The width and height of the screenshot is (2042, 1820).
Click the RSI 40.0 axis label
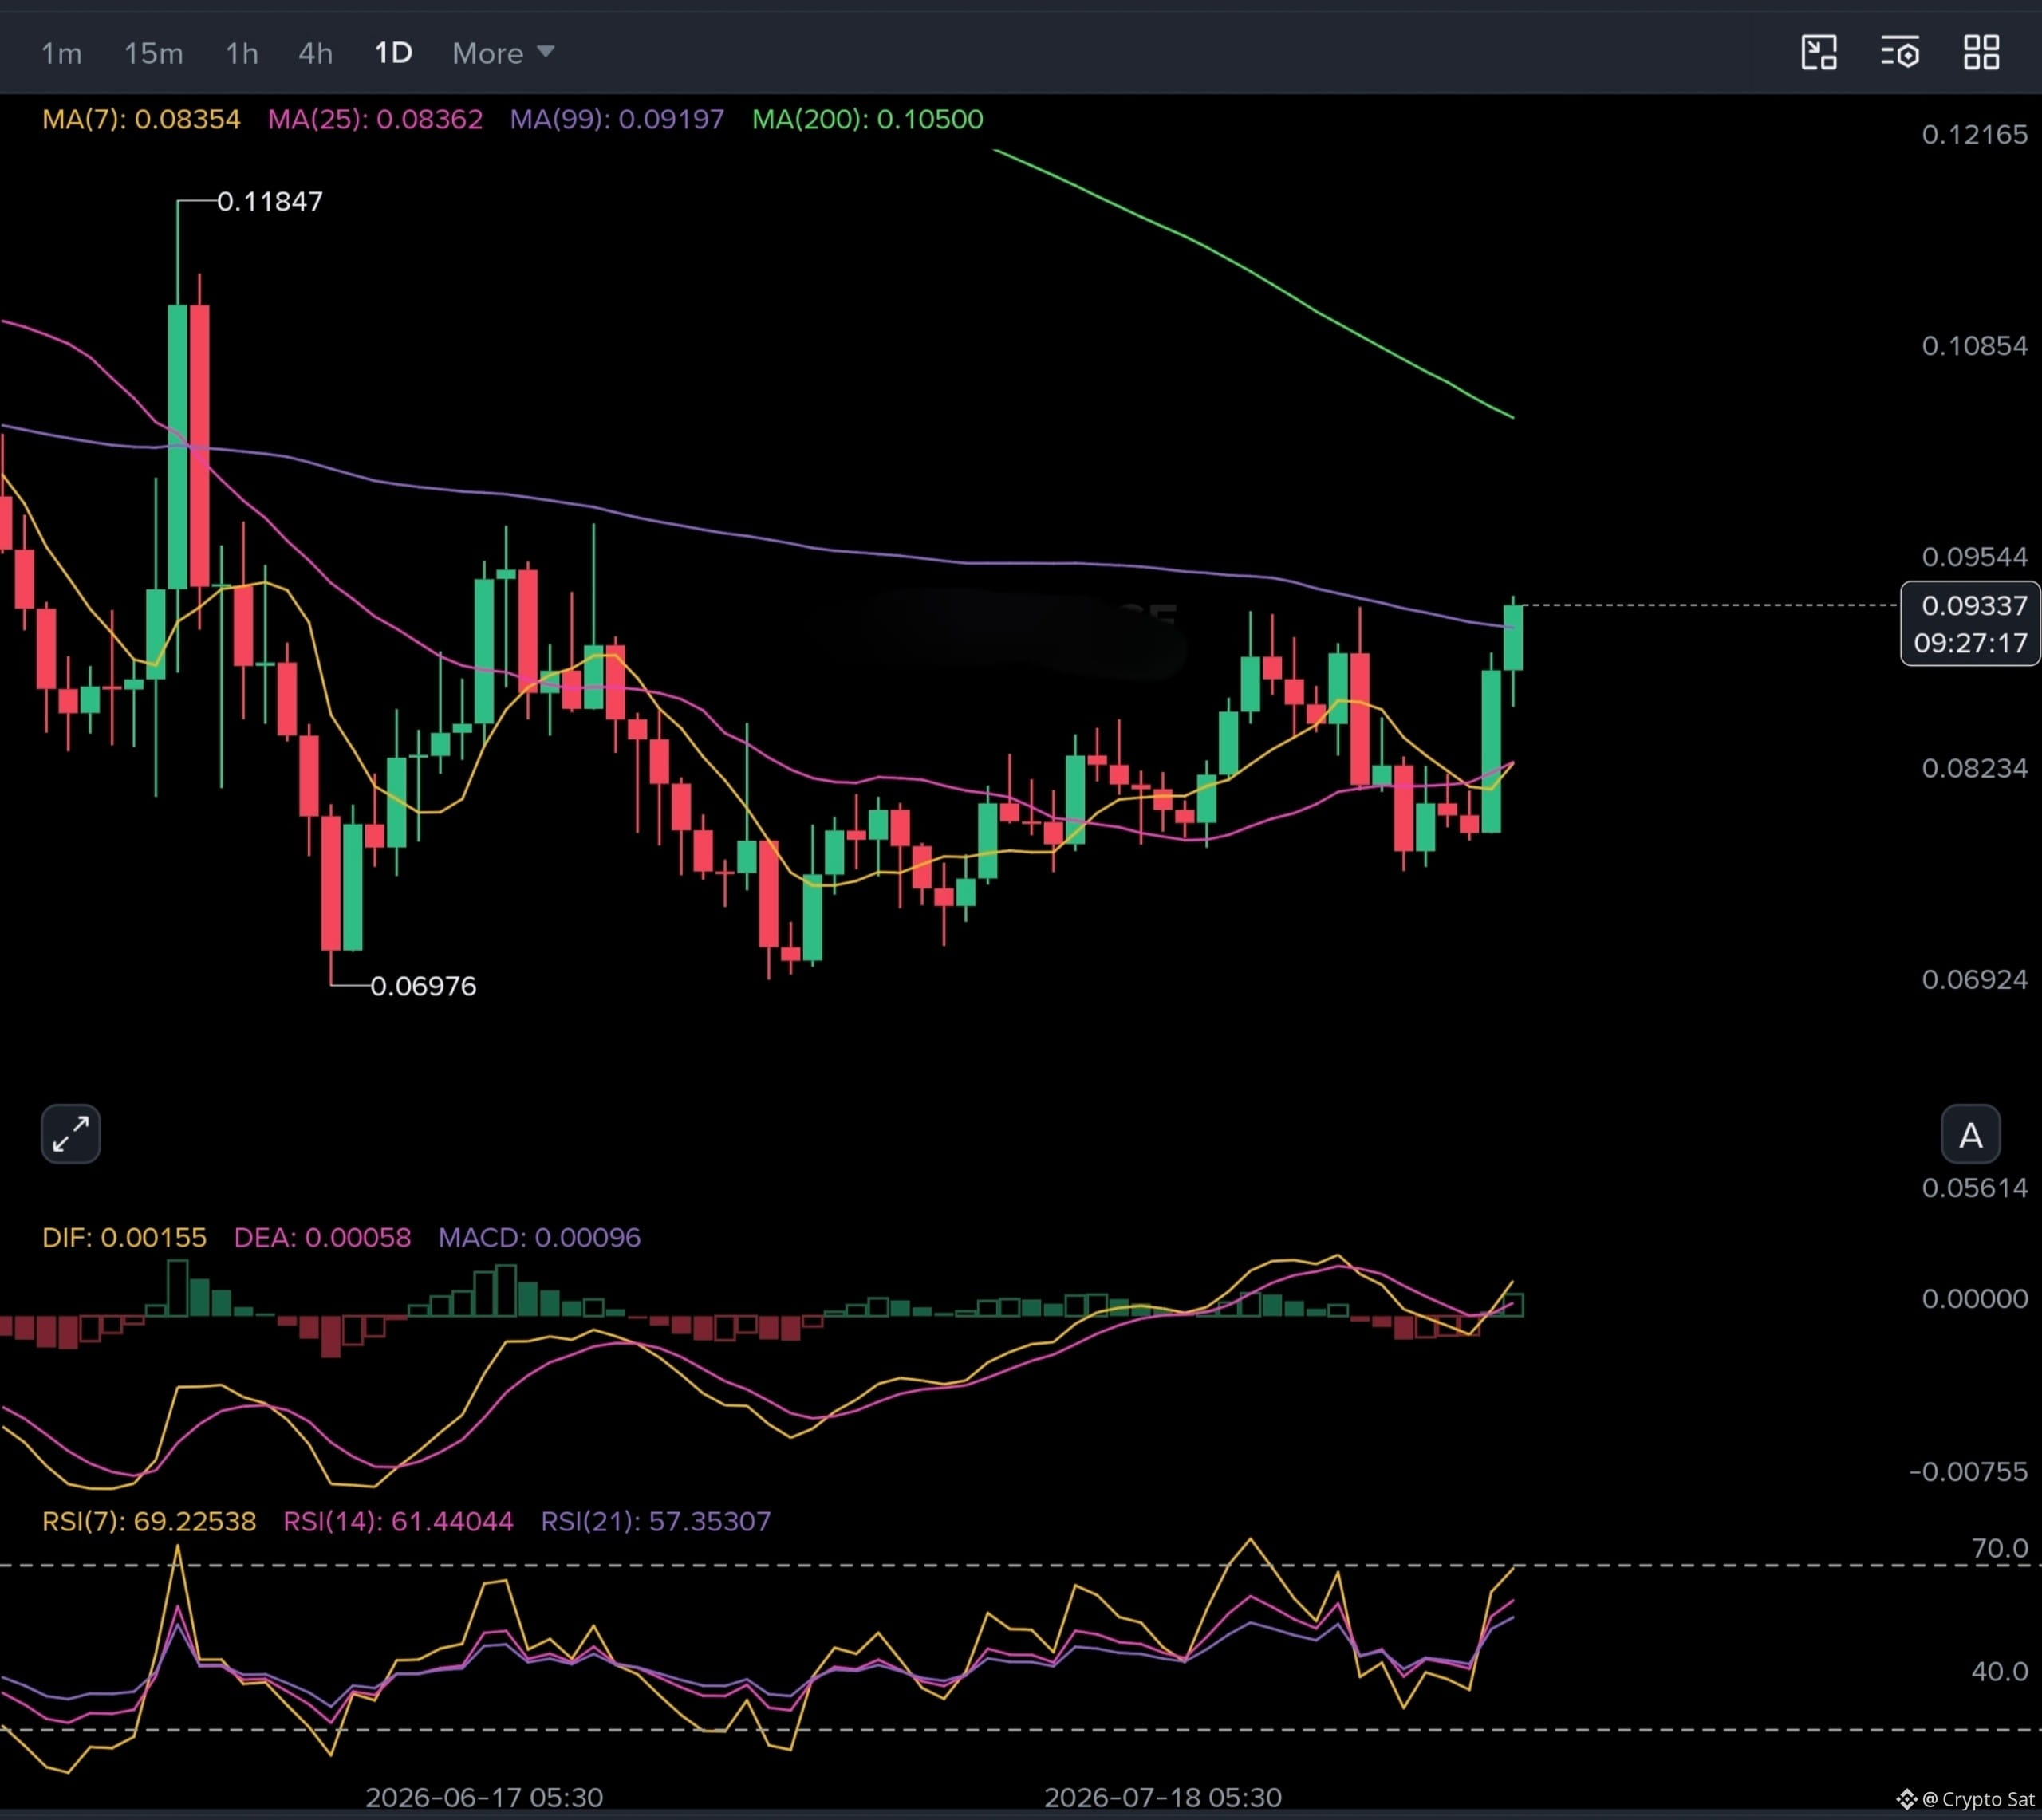pyautogui.click(x=1999, y=1671)
